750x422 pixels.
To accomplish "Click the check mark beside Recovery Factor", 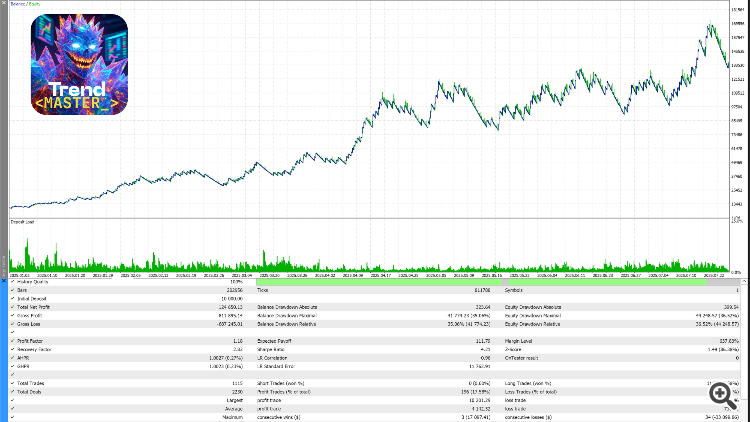I will (x=12, y=349).
